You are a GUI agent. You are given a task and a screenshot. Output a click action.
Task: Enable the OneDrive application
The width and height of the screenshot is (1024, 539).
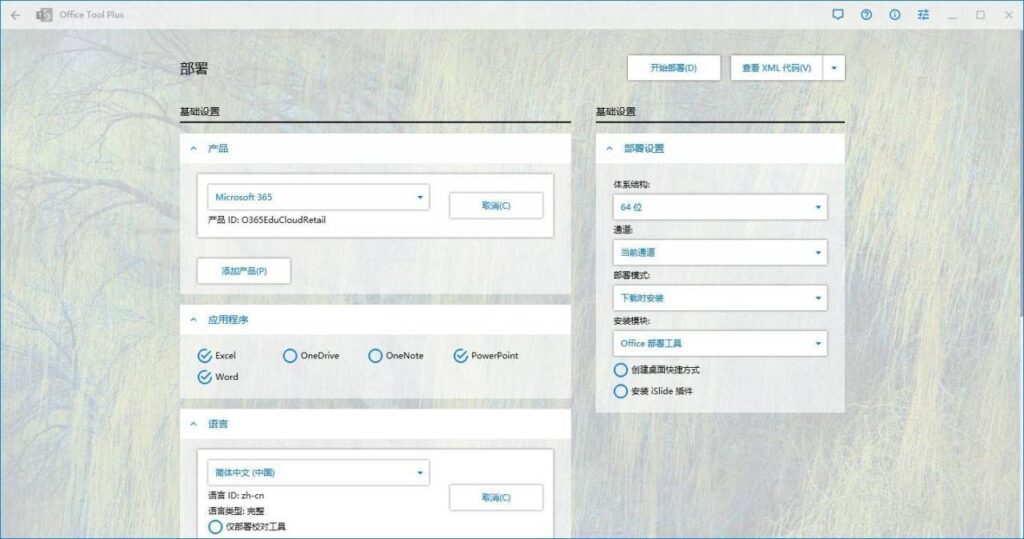290,355
